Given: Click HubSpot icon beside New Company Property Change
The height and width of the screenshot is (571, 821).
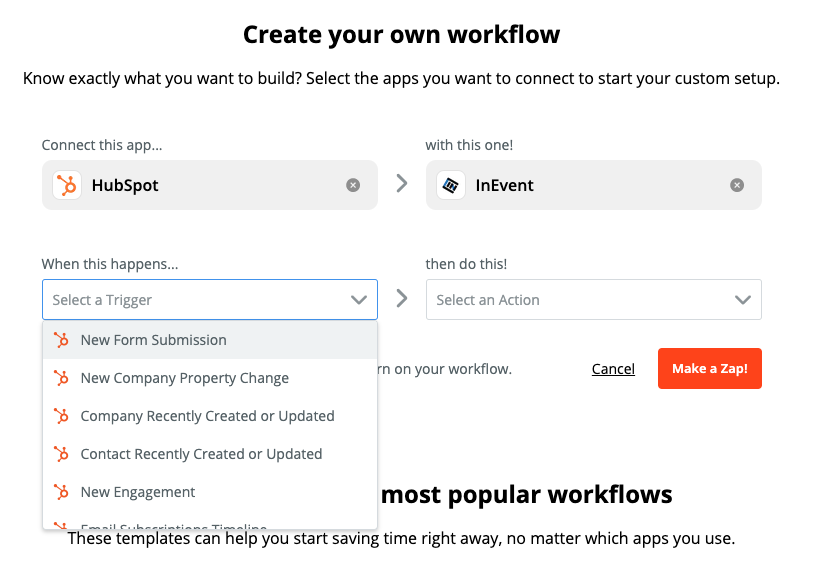Looking at the screenshot, I should click(61, 378).
